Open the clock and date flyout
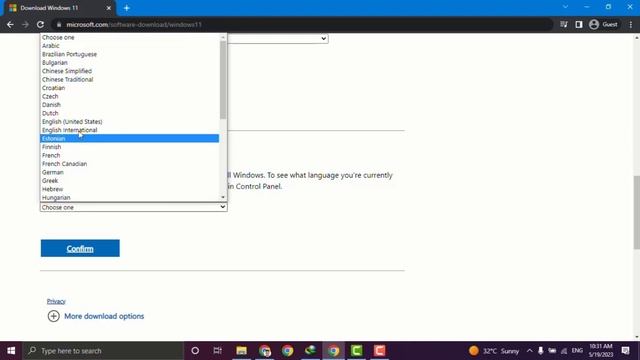This screenshot has width=640, height=360. point(600,351)
